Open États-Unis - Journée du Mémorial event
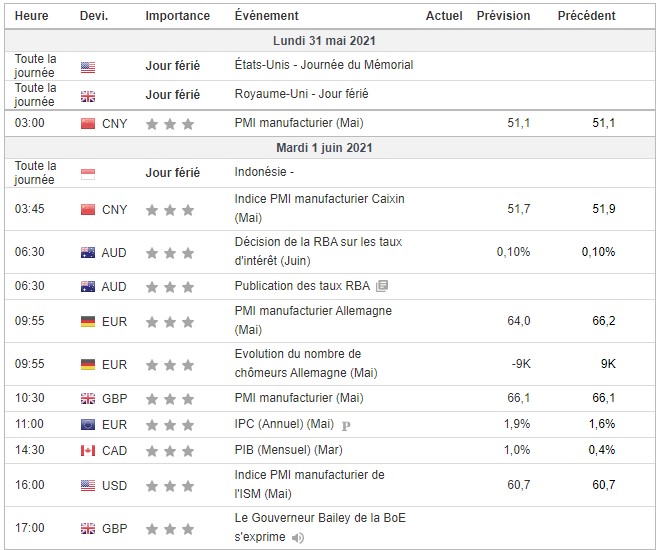The width and height of the screenshot is (658, 550). 323,65
